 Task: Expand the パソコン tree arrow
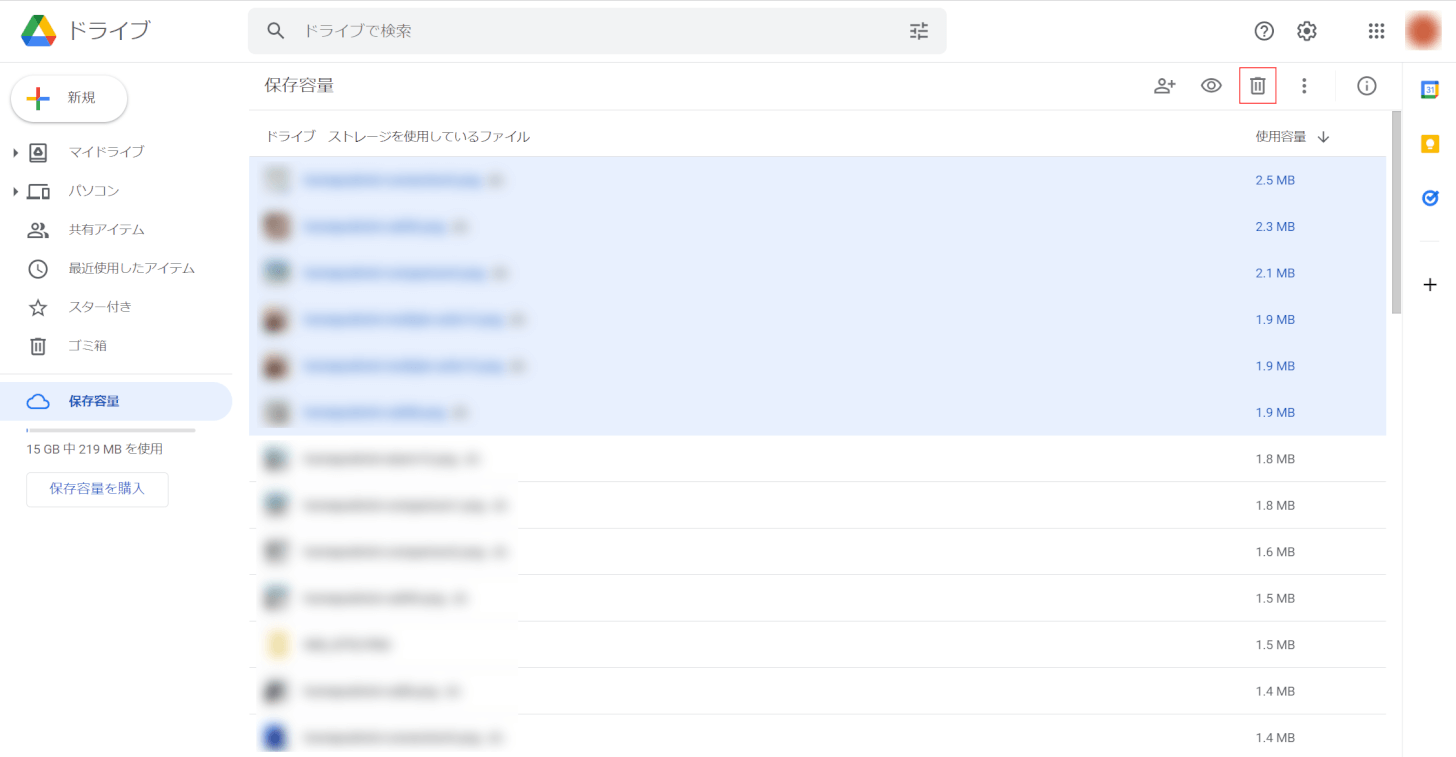click(15, 191)
